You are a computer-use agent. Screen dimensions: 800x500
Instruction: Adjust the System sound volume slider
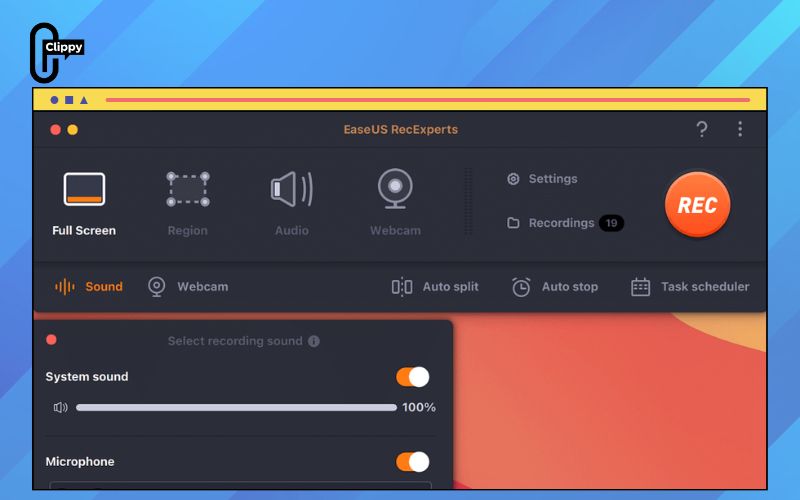tap(236, 408)
